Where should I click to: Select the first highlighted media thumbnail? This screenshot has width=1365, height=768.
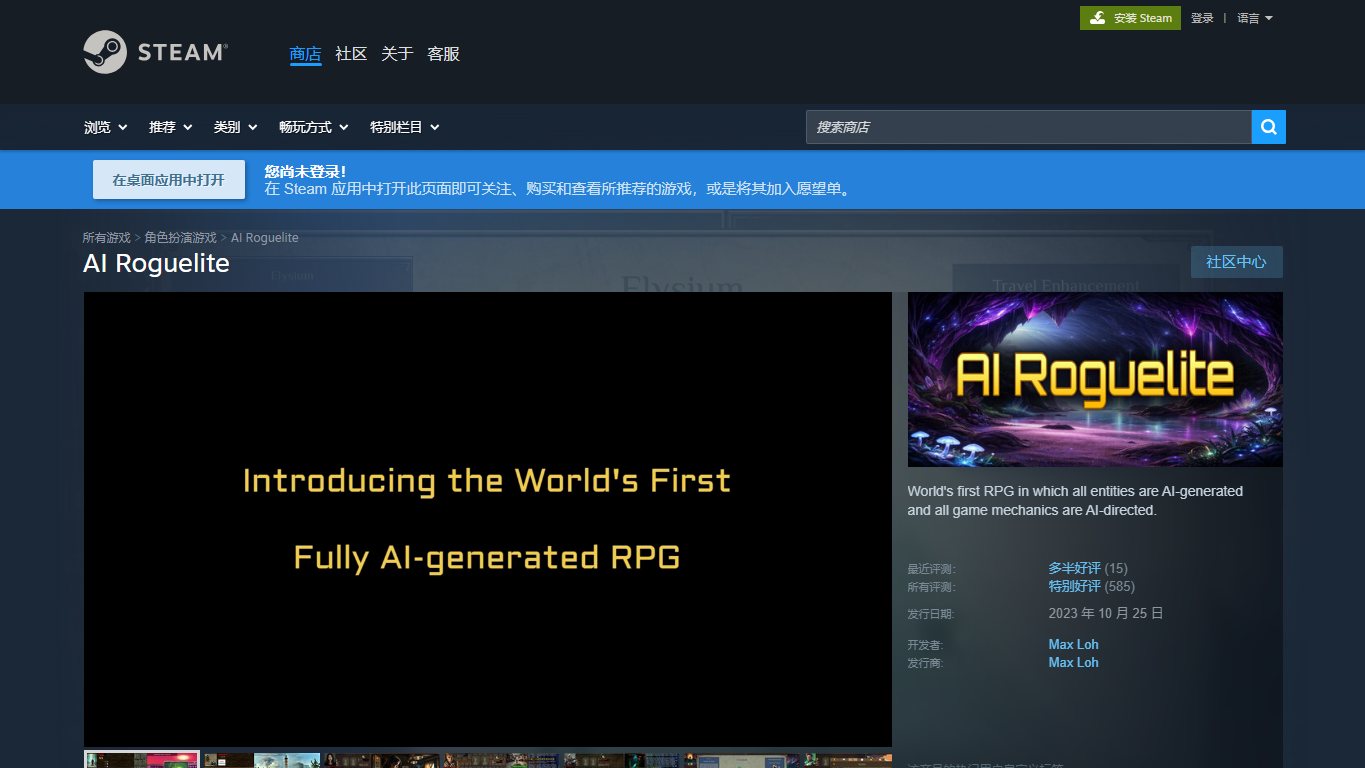[x=142, y=760]
